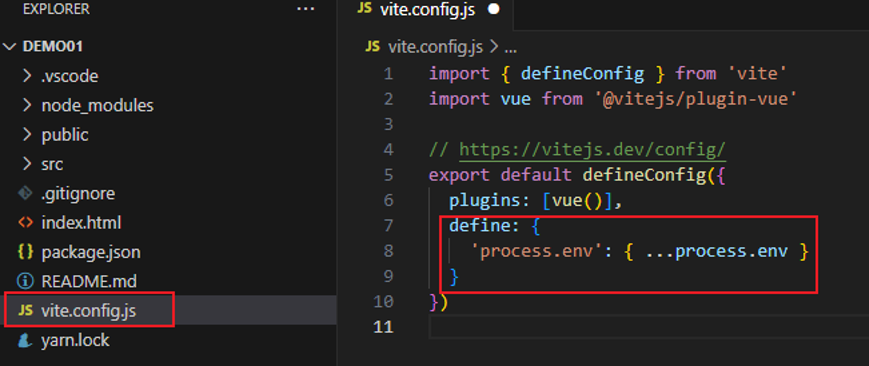Screen dimensions: 869x366
Task: Click line number 11 in the gutter
Action: pos(384,327)
